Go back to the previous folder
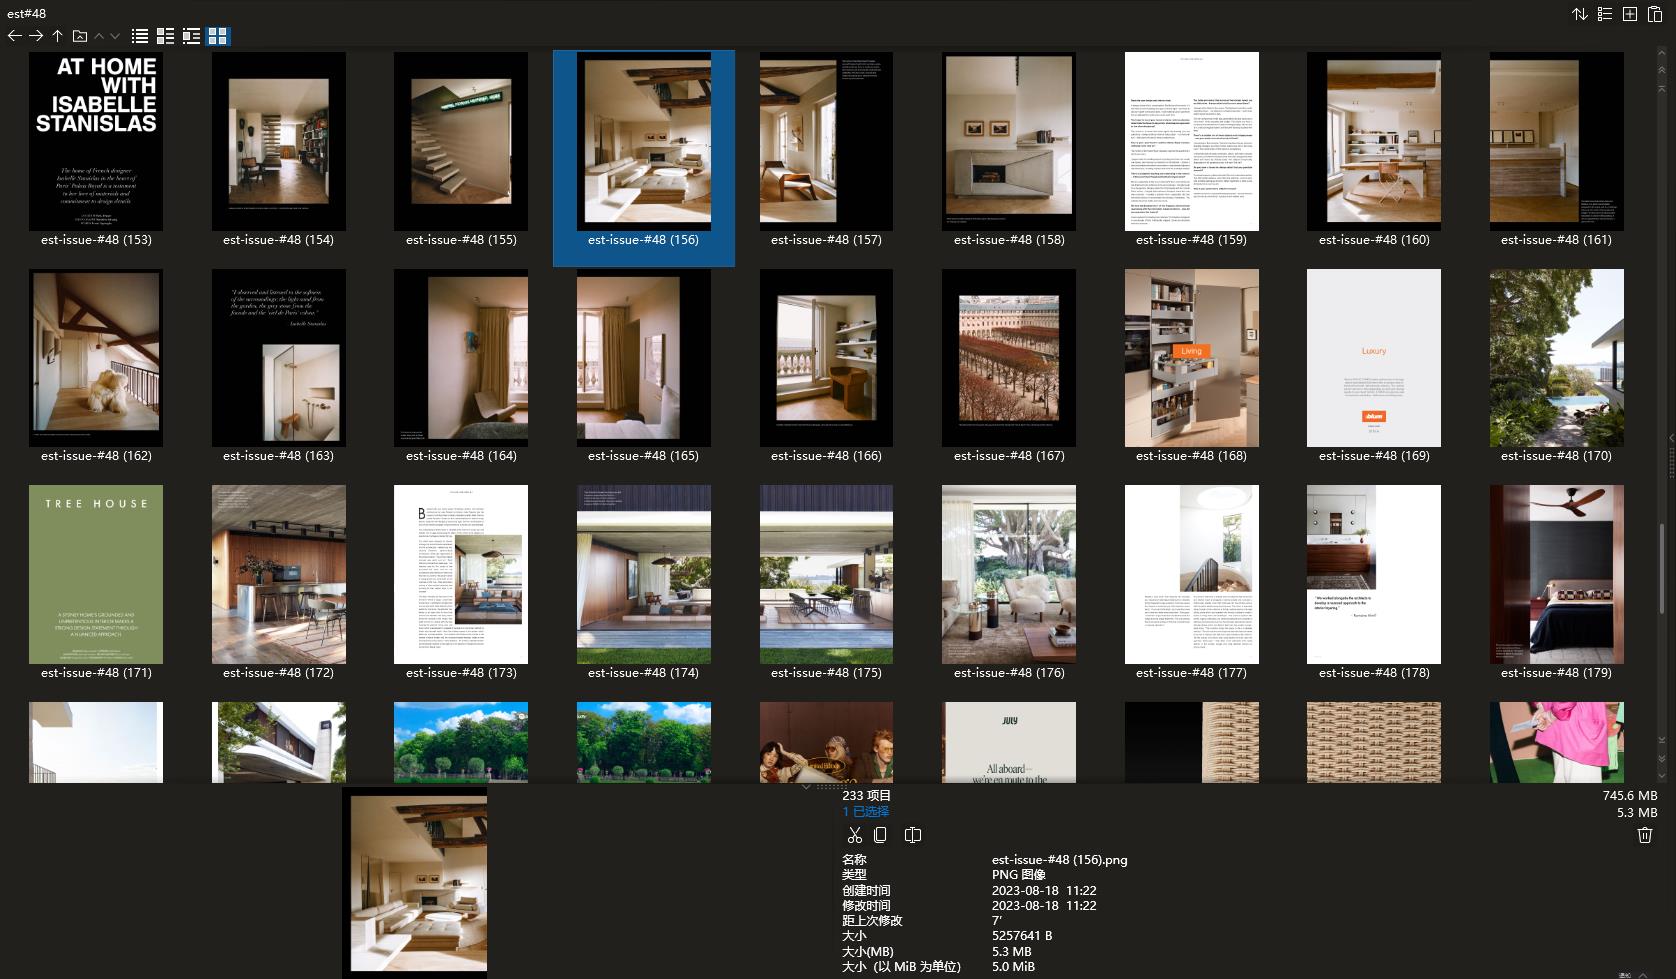This screenshot has width=1676, height=979. (x=14, y=36)
